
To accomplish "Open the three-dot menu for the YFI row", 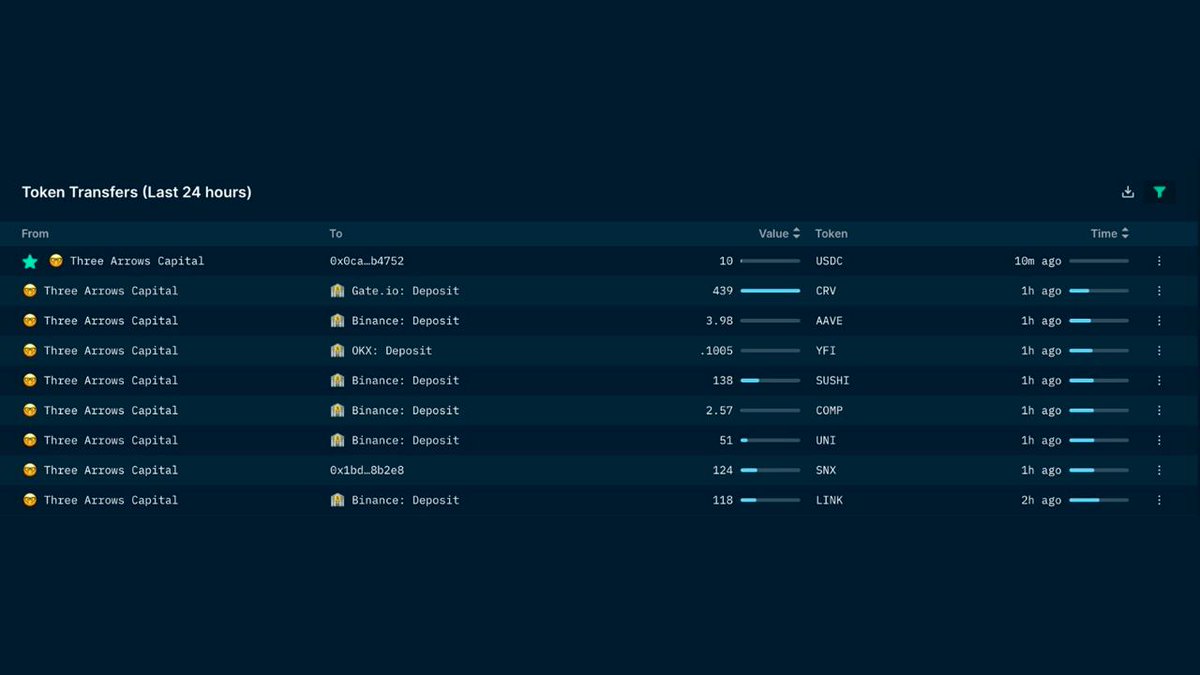I will [x=1159, y=351].
